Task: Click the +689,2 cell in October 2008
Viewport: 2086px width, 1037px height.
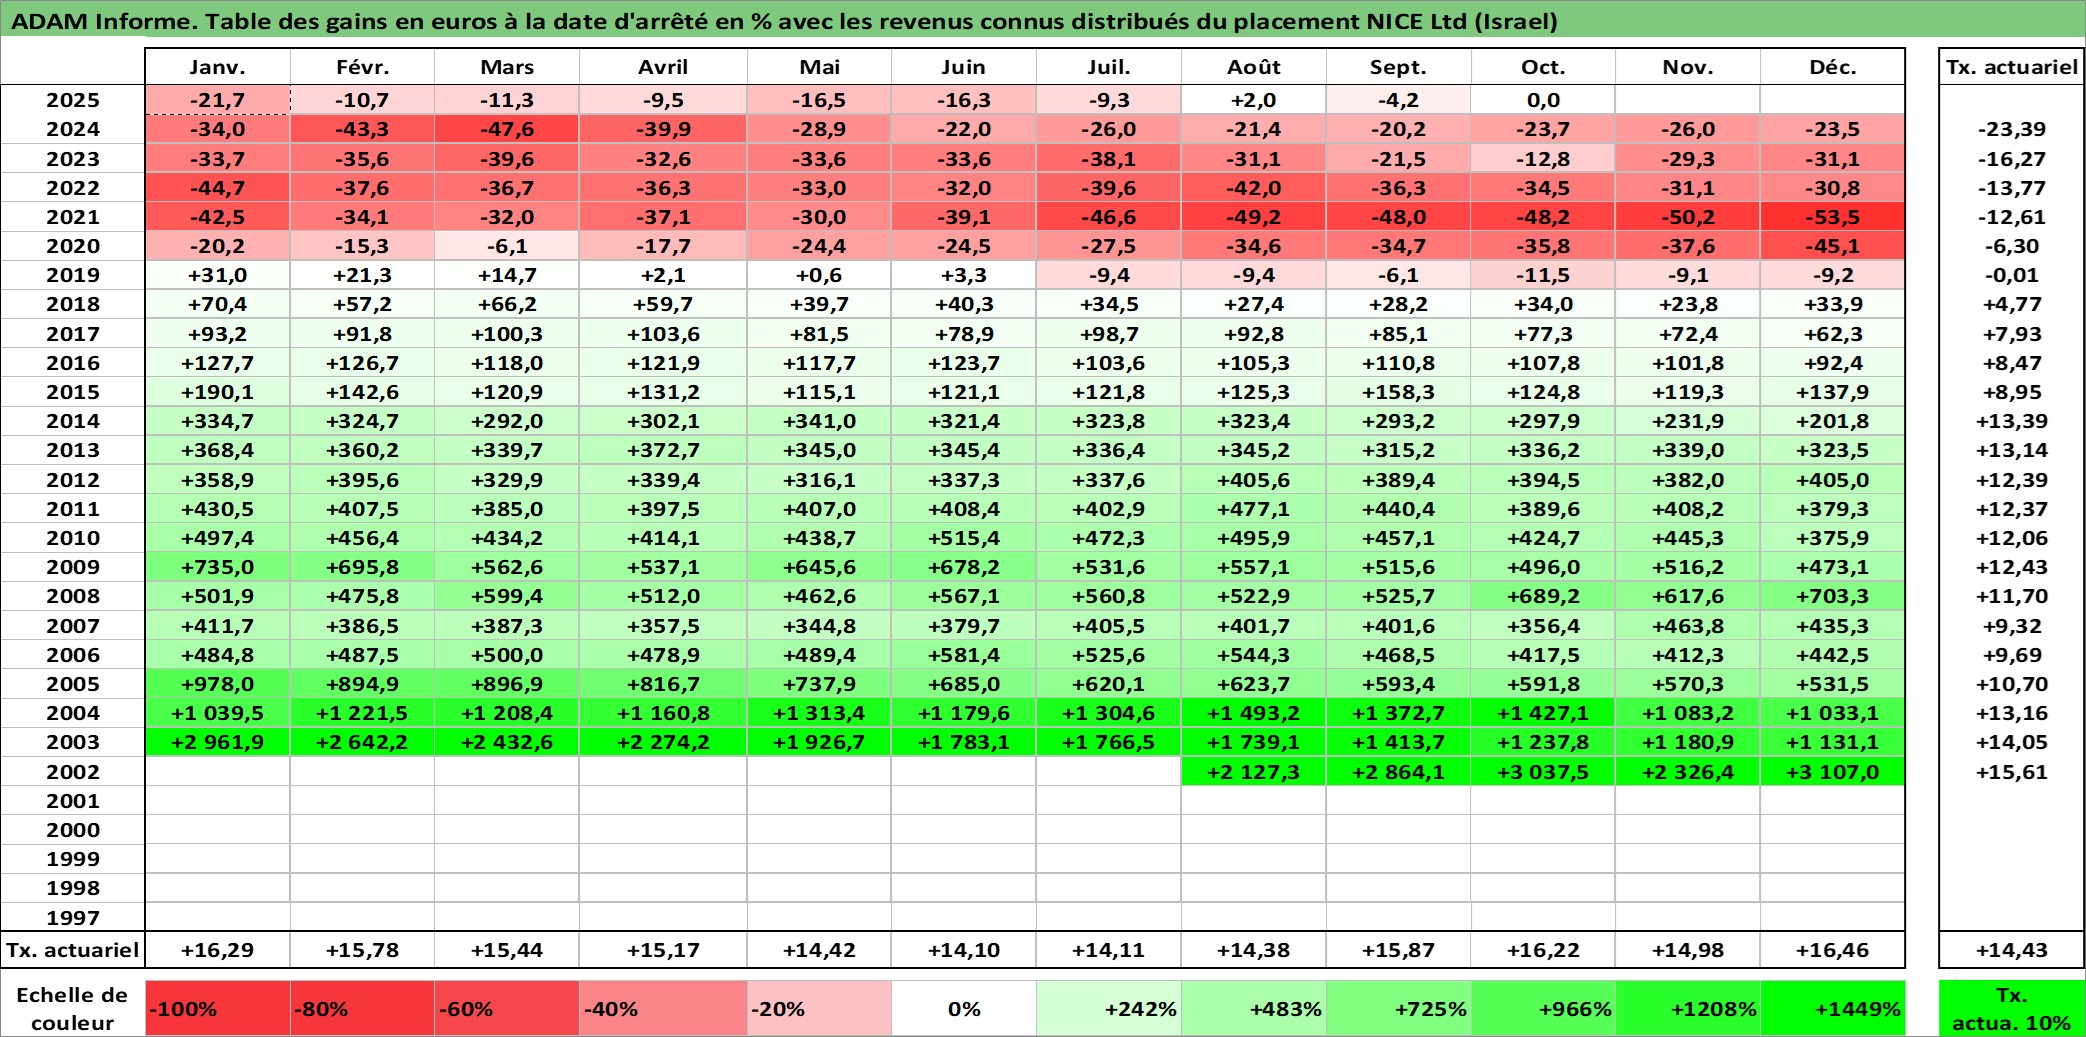Action: click(x=1543, y=596)
